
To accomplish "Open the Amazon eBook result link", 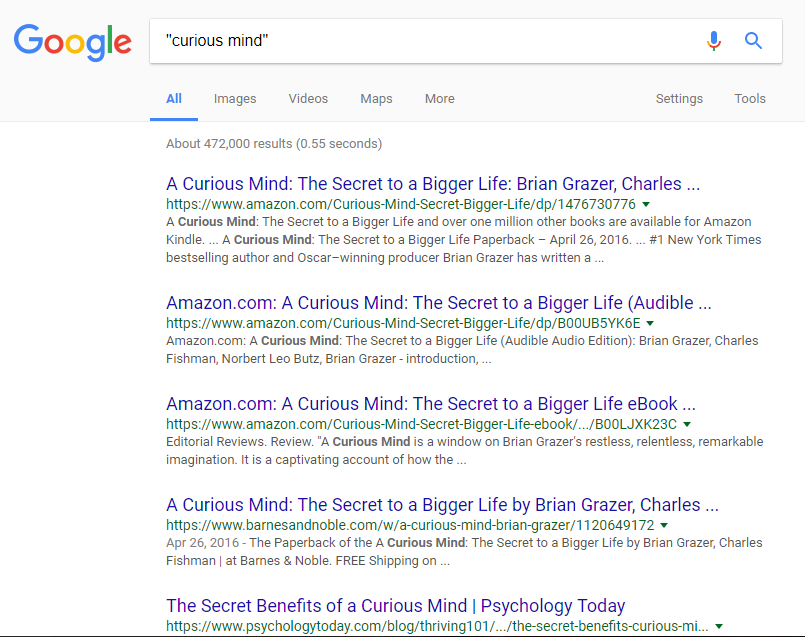I will [431, 404].
